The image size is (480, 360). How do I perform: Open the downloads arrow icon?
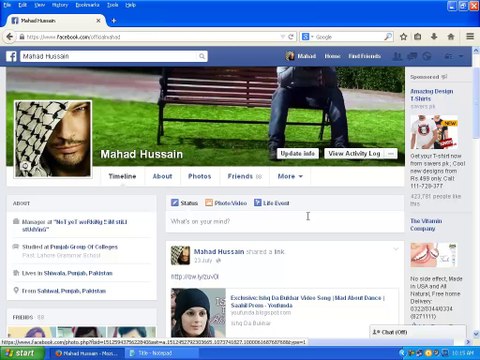coord(434,37)
